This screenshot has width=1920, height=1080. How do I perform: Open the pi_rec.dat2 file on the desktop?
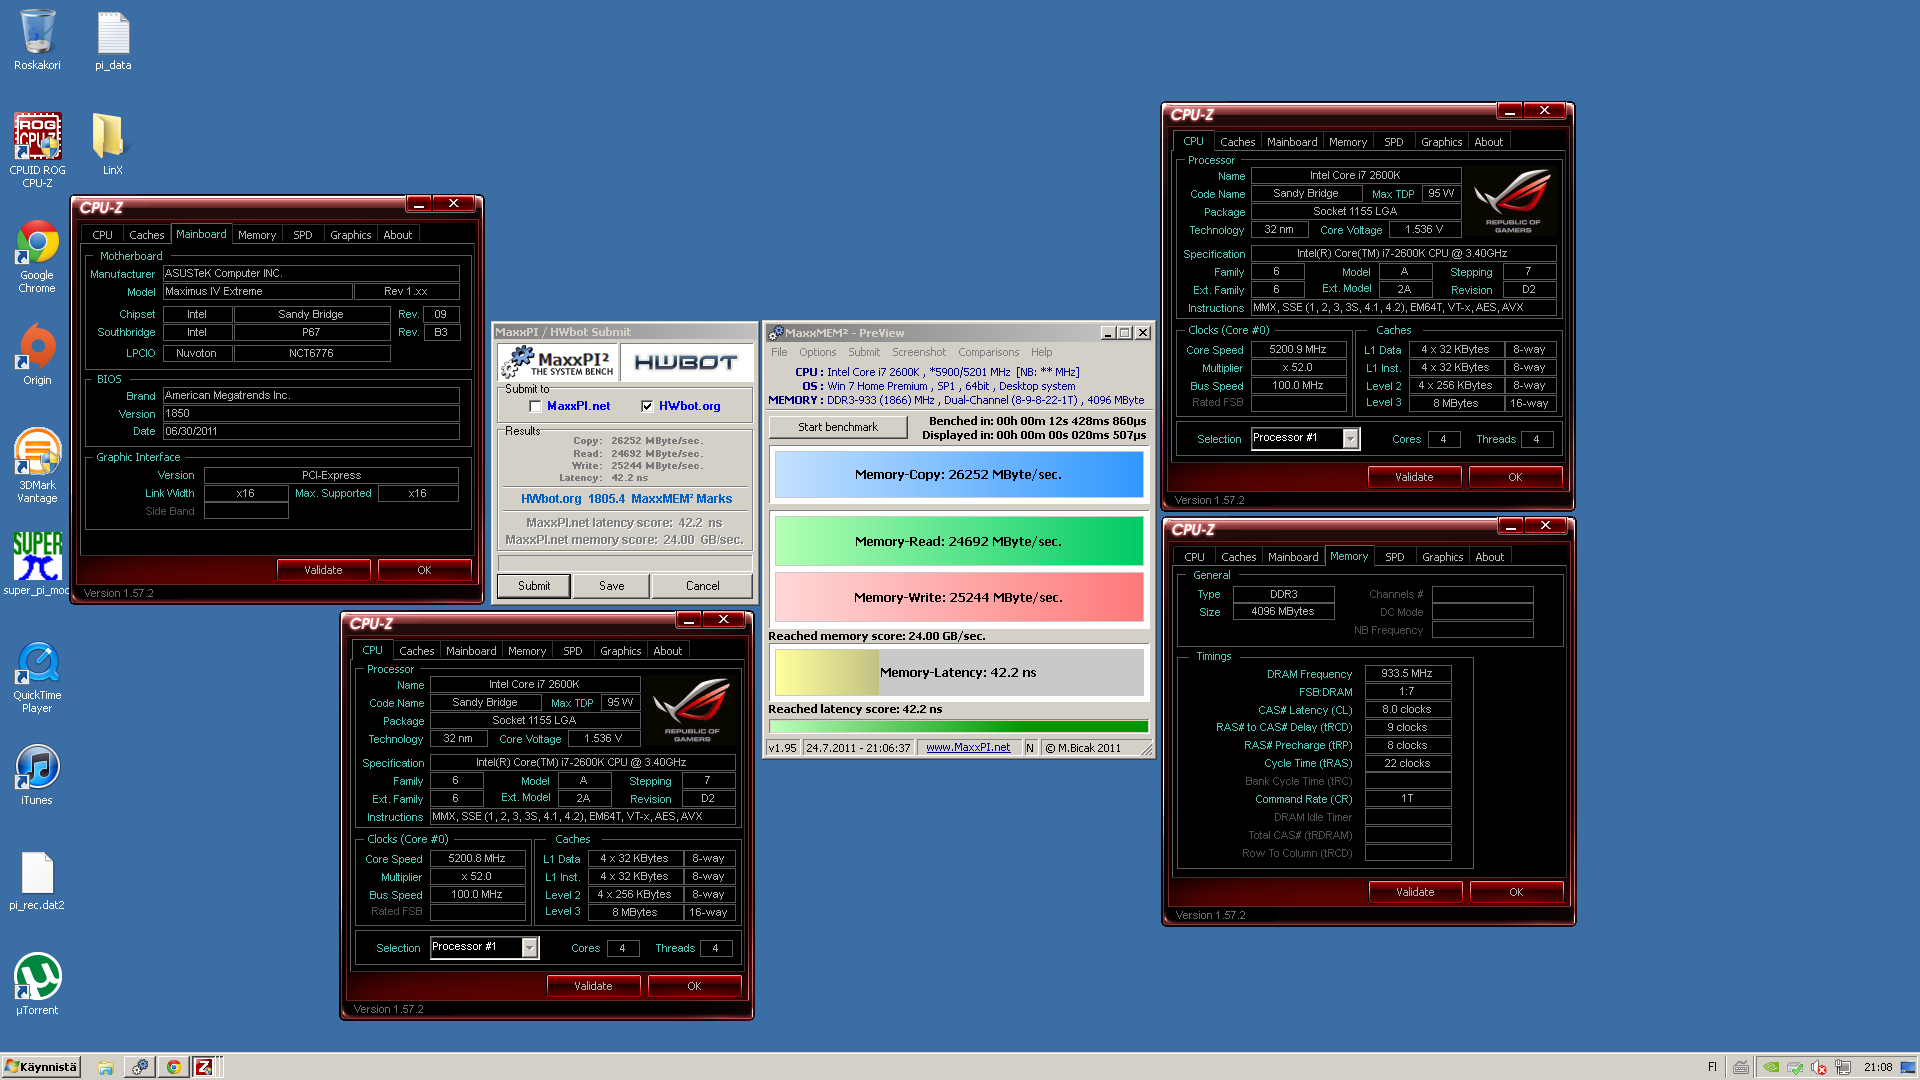[37, 881]
